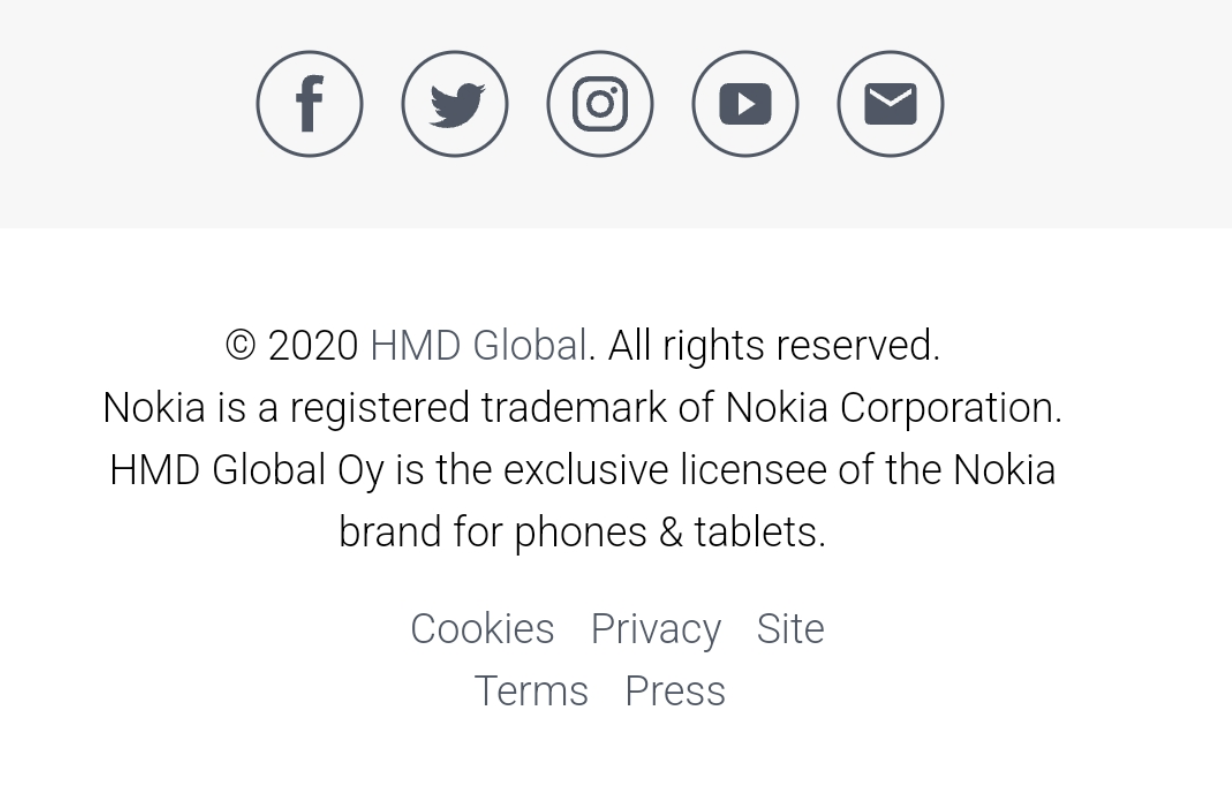
Task: Go to the Privacy footer link
Action: coord(655,629)
